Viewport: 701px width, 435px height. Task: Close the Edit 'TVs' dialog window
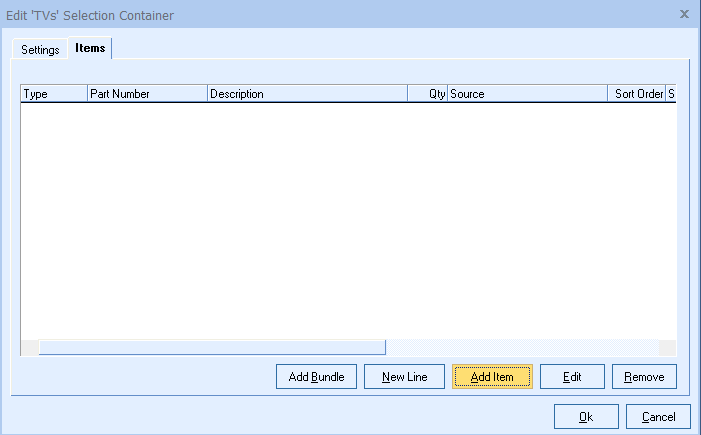tap(684, 14)
